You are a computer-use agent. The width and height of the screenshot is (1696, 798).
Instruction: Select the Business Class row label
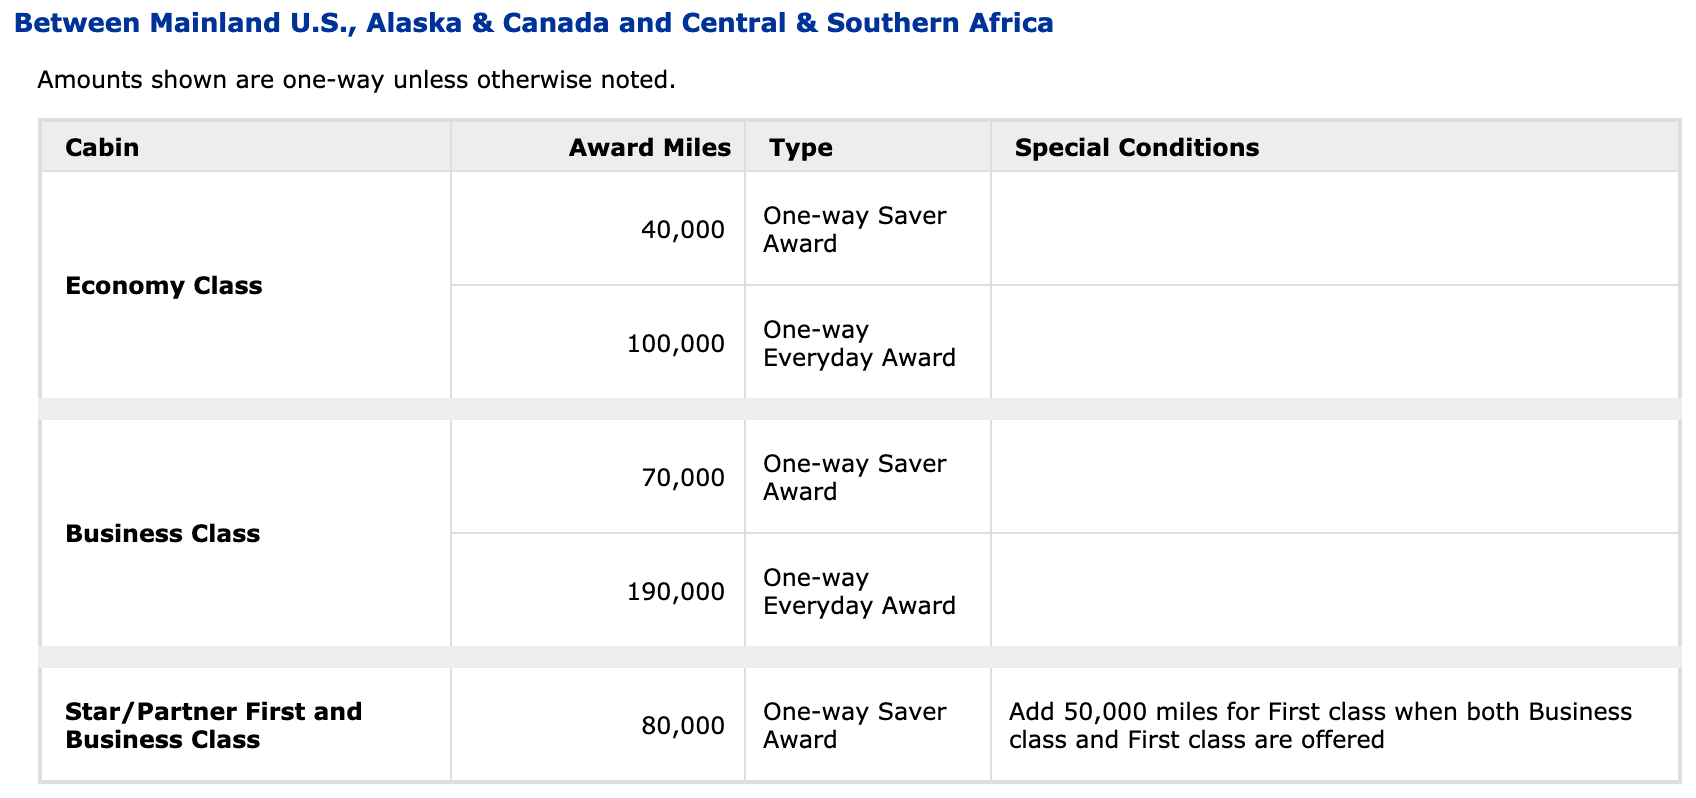[x=162, y=534]
